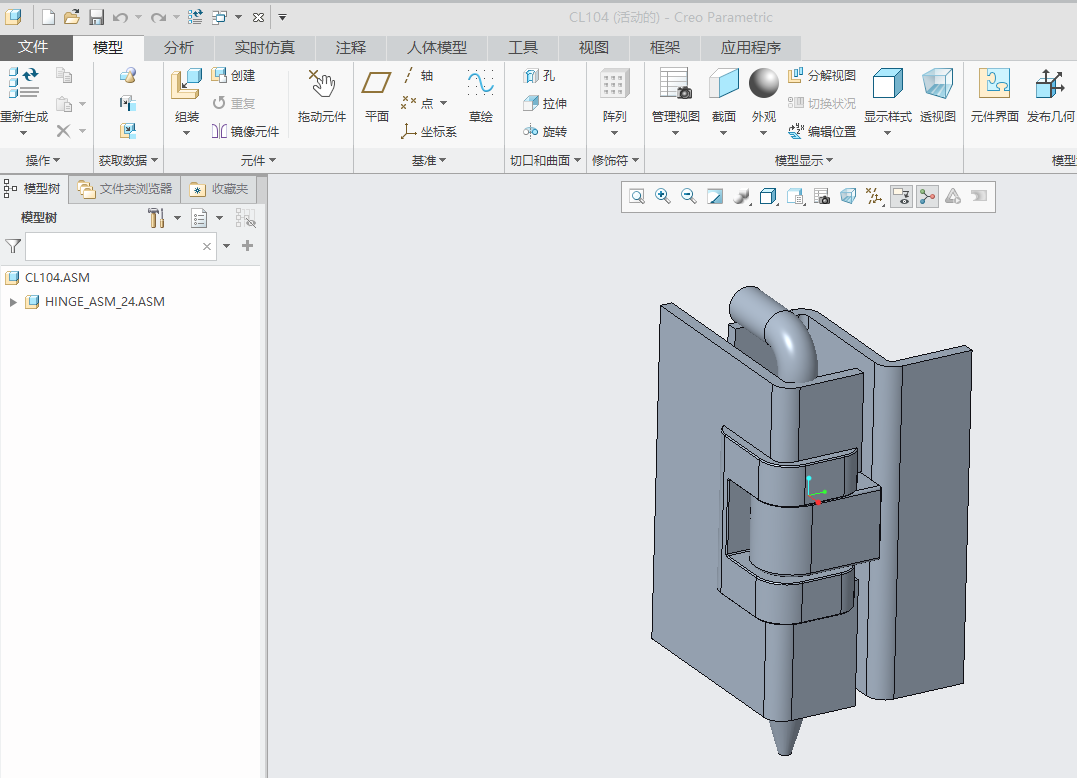Click the 平面 datum plane tool

point(376,97)
